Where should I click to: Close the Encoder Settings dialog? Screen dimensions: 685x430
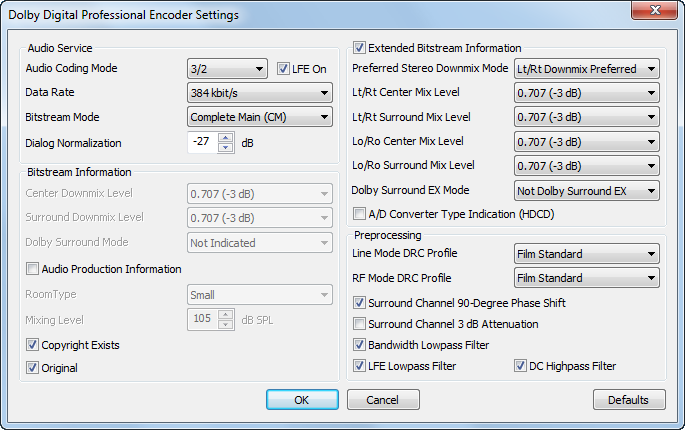(654, 10)
